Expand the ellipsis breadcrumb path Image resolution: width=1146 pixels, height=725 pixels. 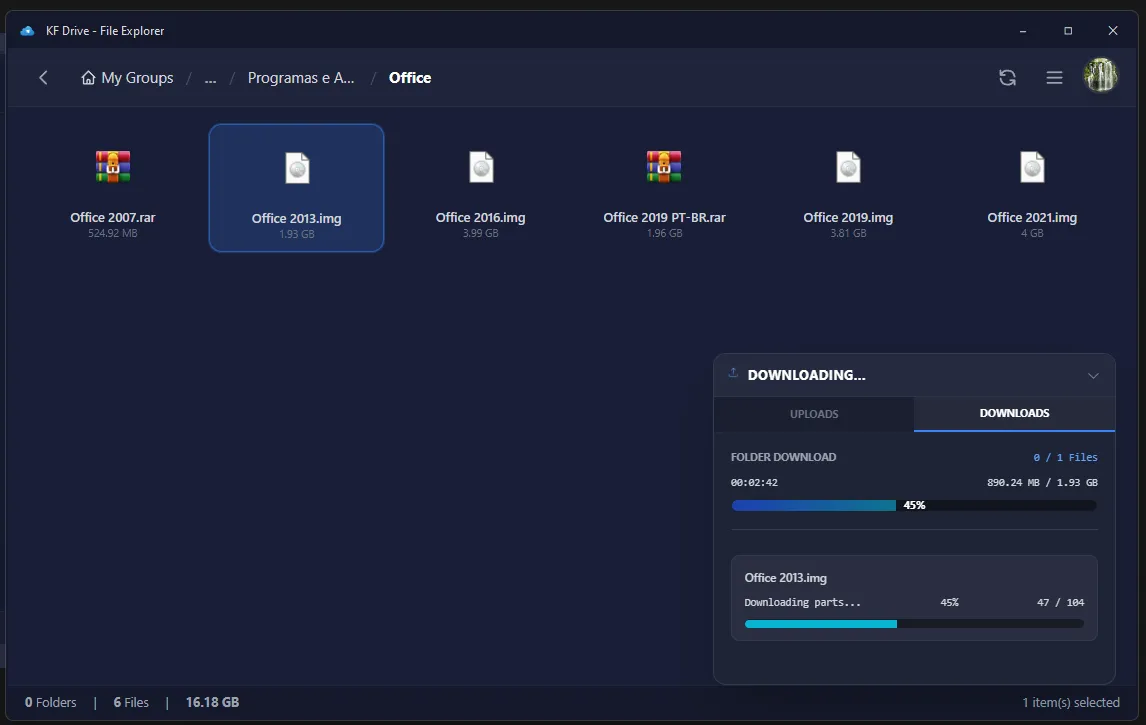tap(210, 78)
